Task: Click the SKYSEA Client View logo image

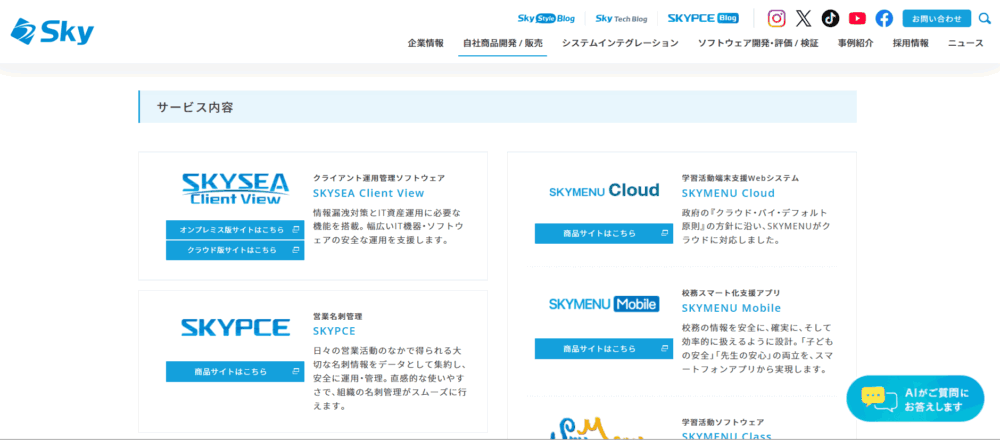Action: coord(235,189)
